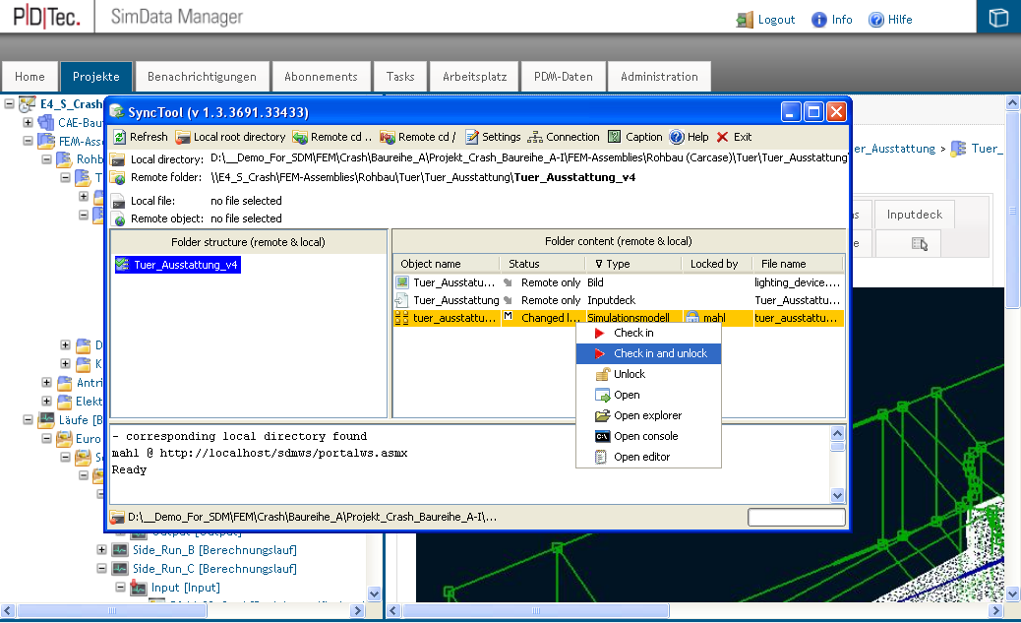Image resolution: width=1021 pixels, height=623 pixels.
Task: Open SyncTool Settings
Action: [x=493, y=137]
